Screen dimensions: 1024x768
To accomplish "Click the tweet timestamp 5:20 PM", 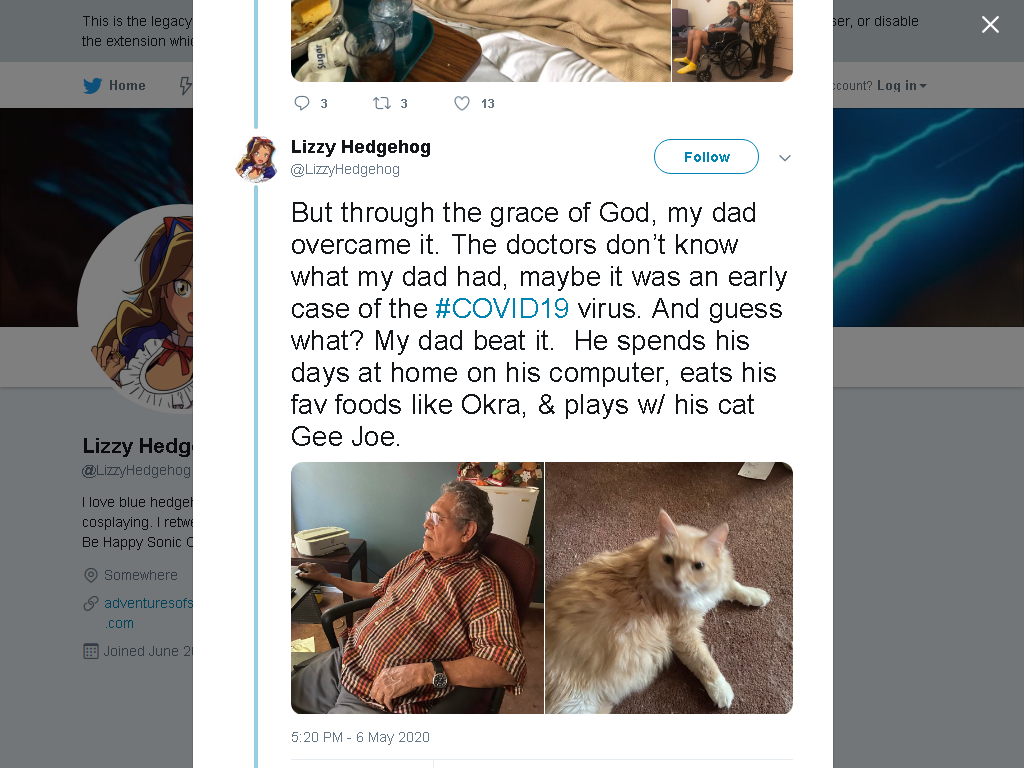I will (360, 737).
